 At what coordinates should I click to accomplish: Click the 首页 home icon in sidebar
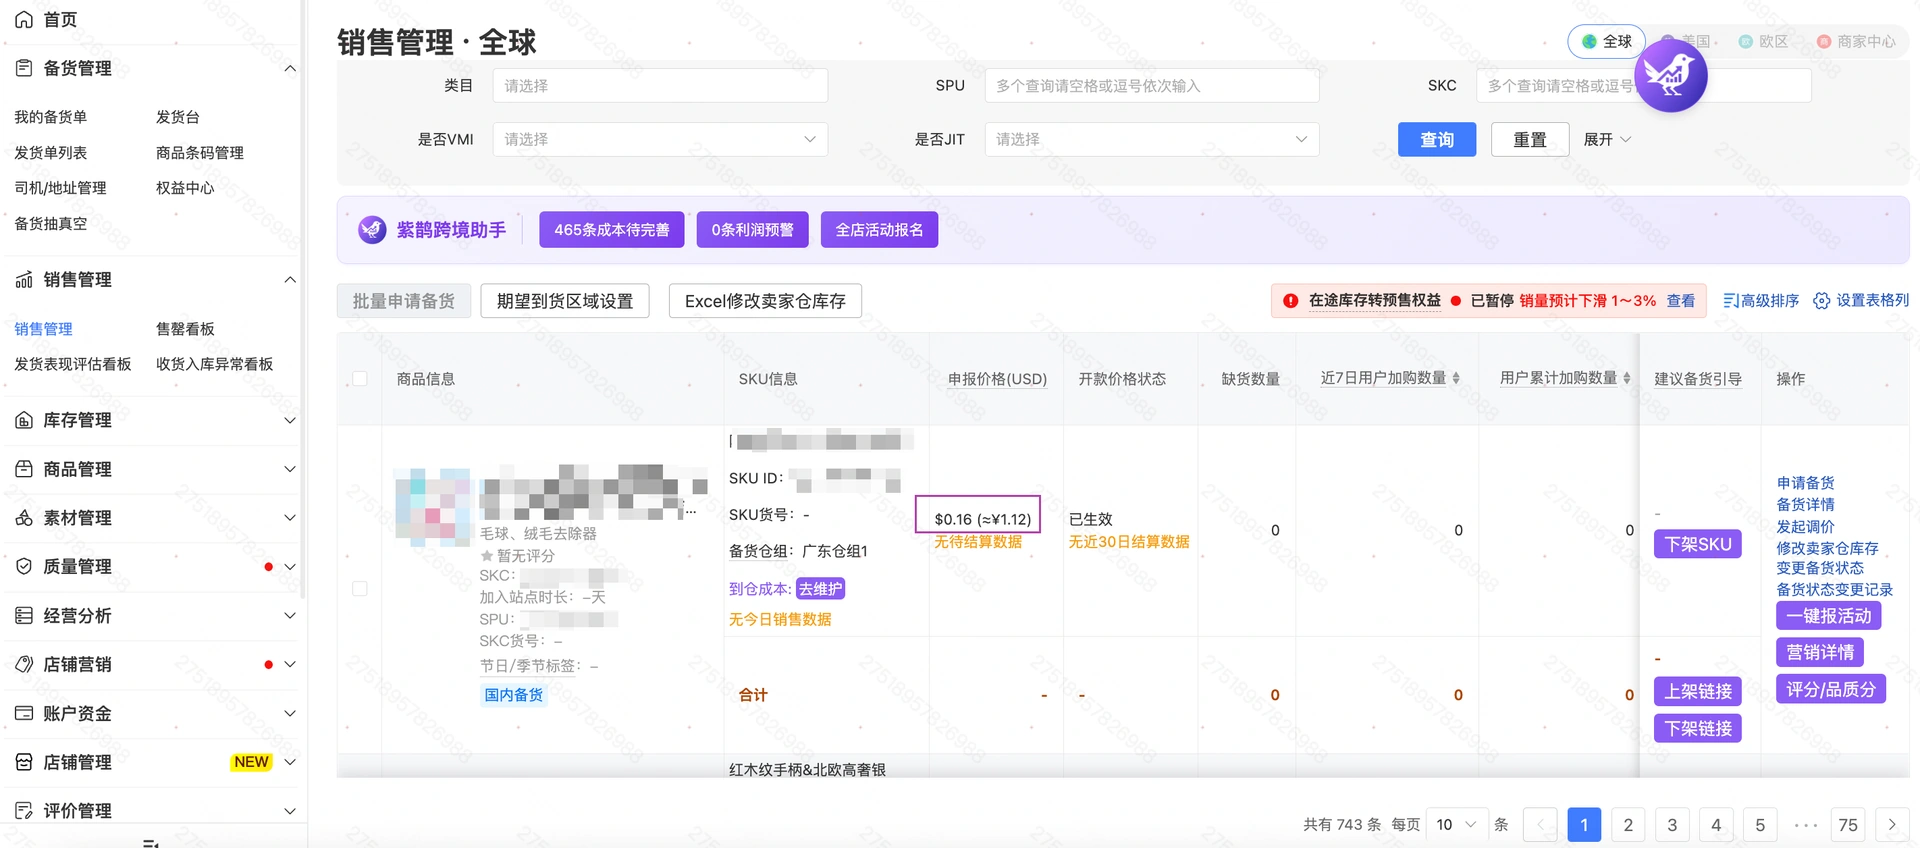point(24,19)
